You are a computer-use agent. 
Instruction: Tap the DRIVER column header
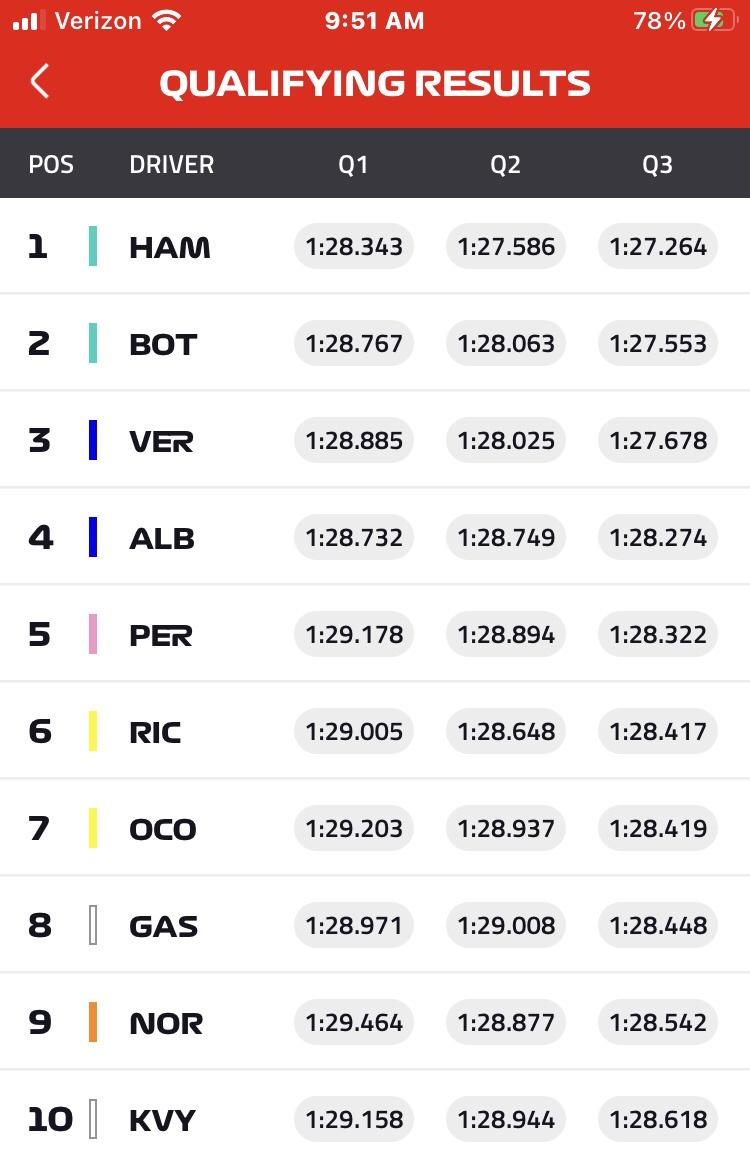[x=172, y=164]
